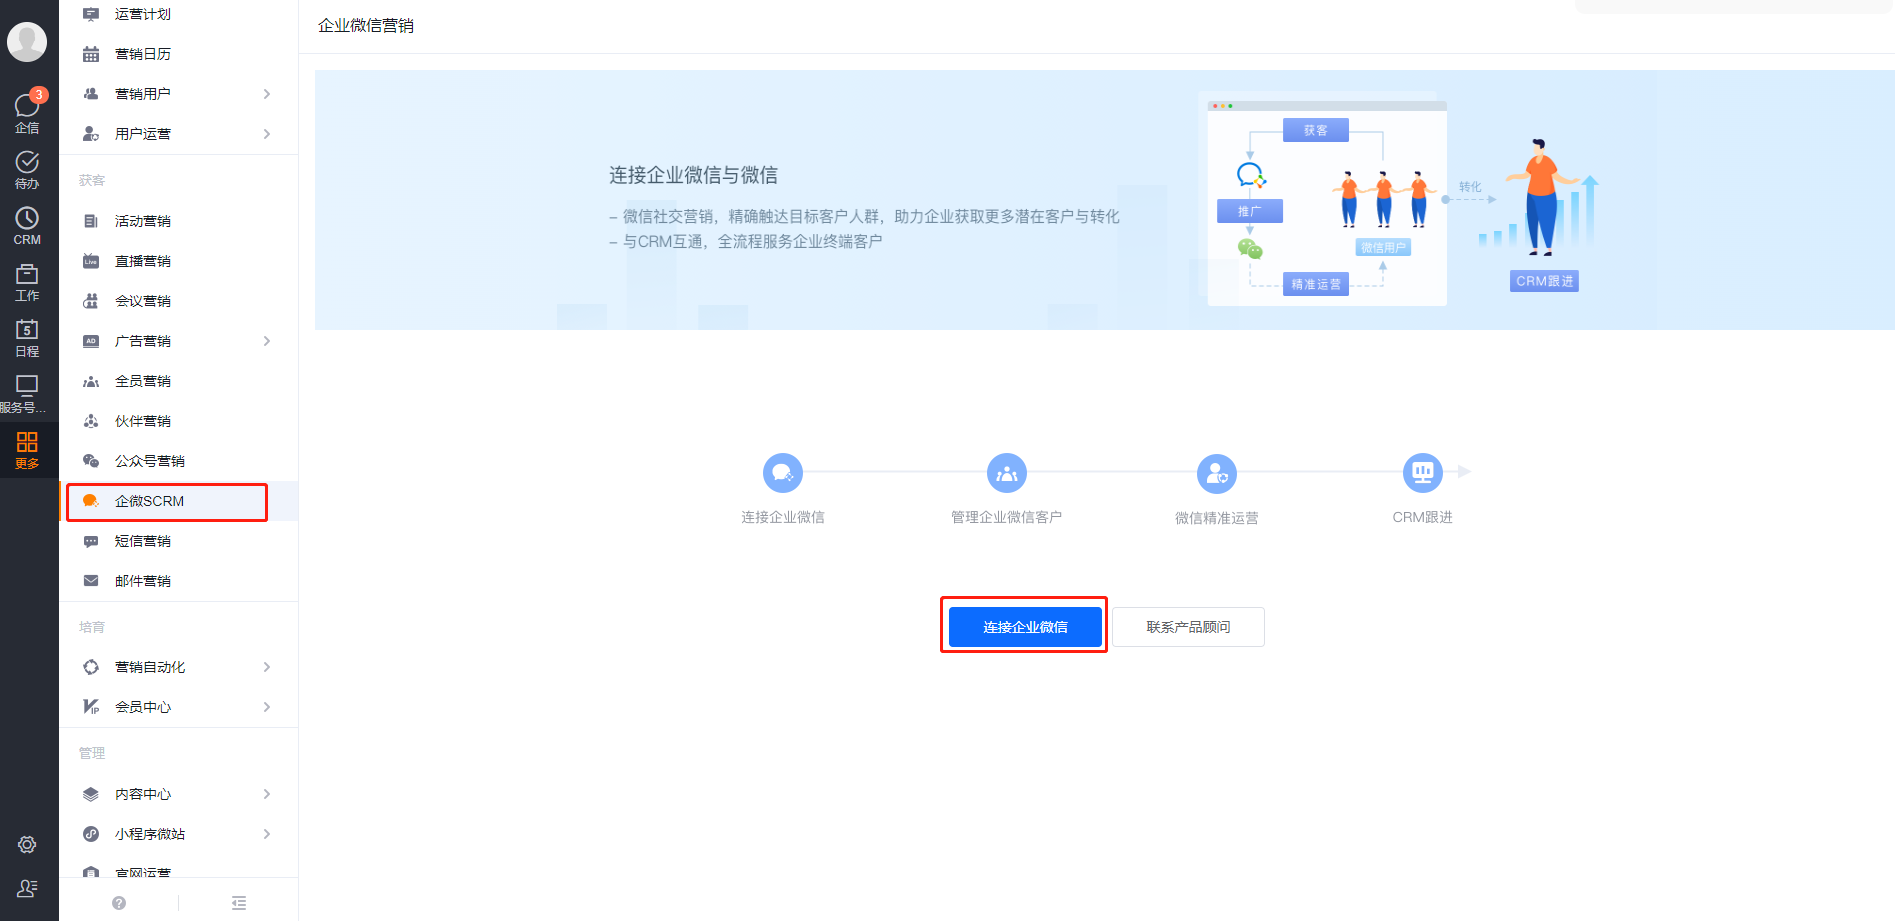Open contacts icon at sidebar bottom
1895x921 pixels.
tap(27, 888)
